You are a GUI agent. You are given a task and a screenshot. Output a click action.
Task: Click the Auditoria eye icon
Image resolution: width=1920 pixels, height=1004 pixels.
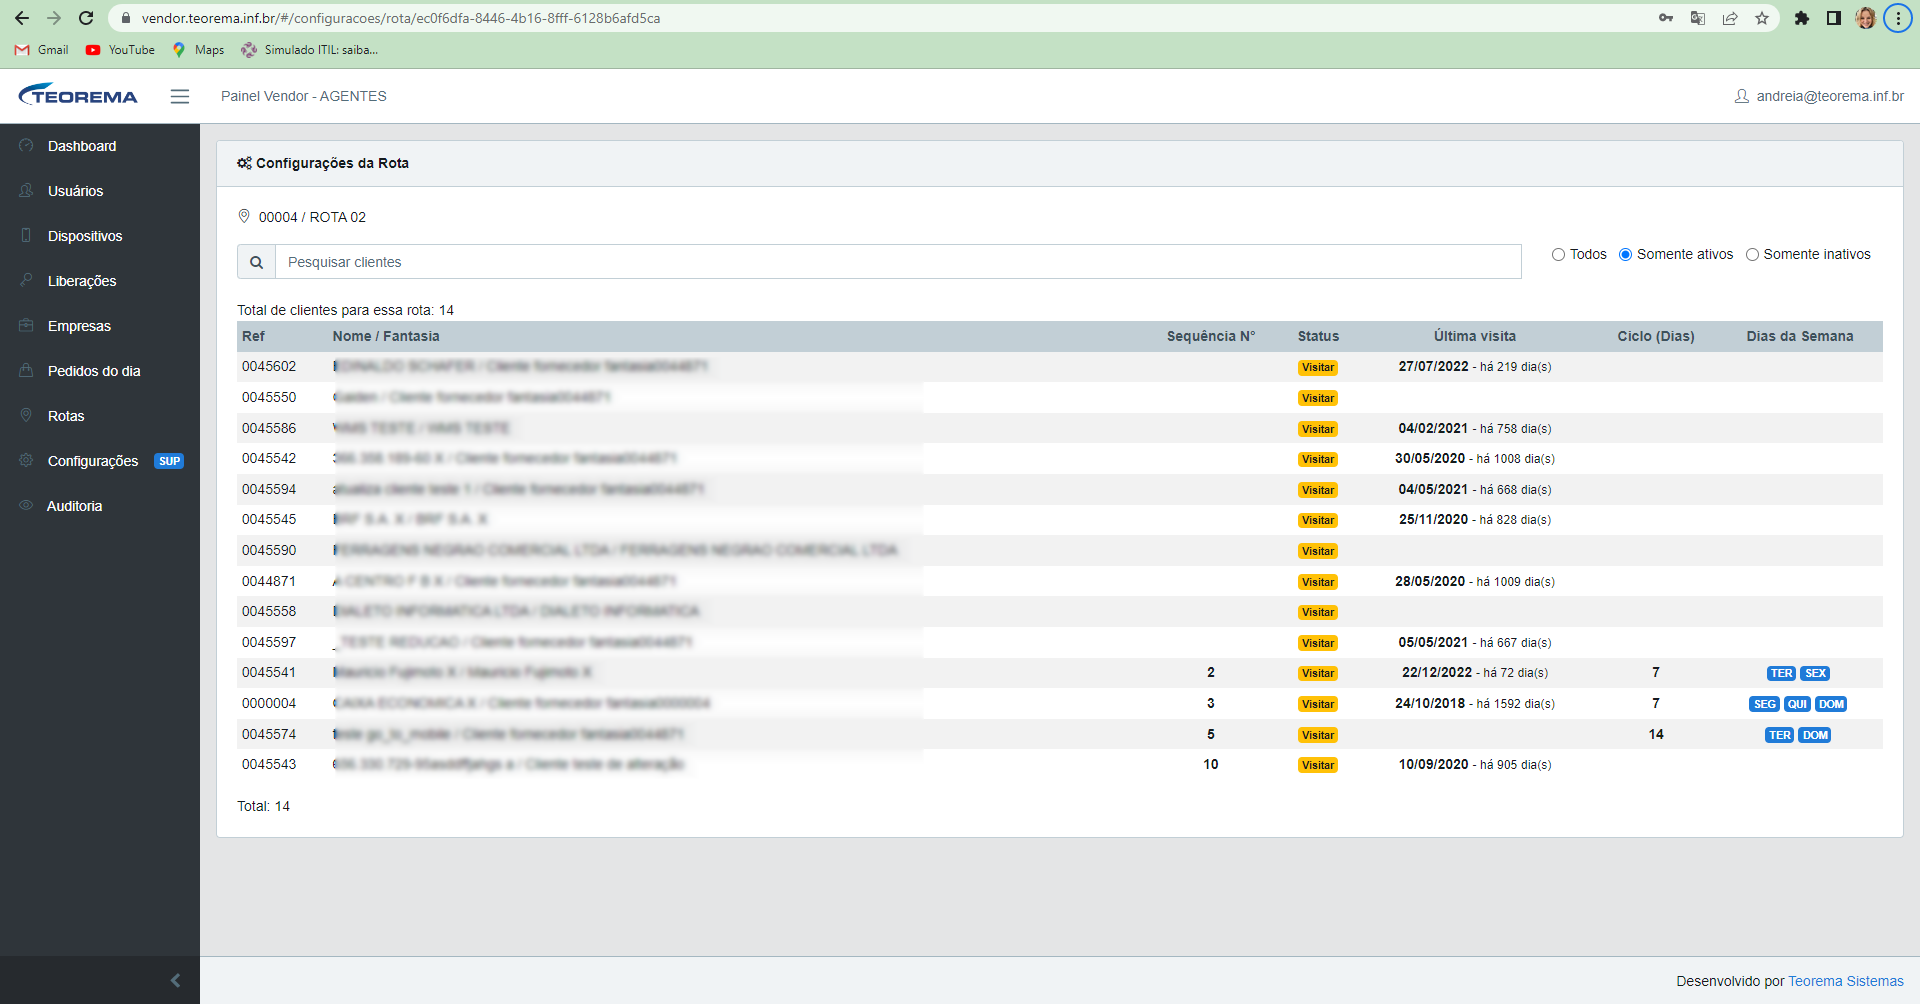tap(26, 505)
